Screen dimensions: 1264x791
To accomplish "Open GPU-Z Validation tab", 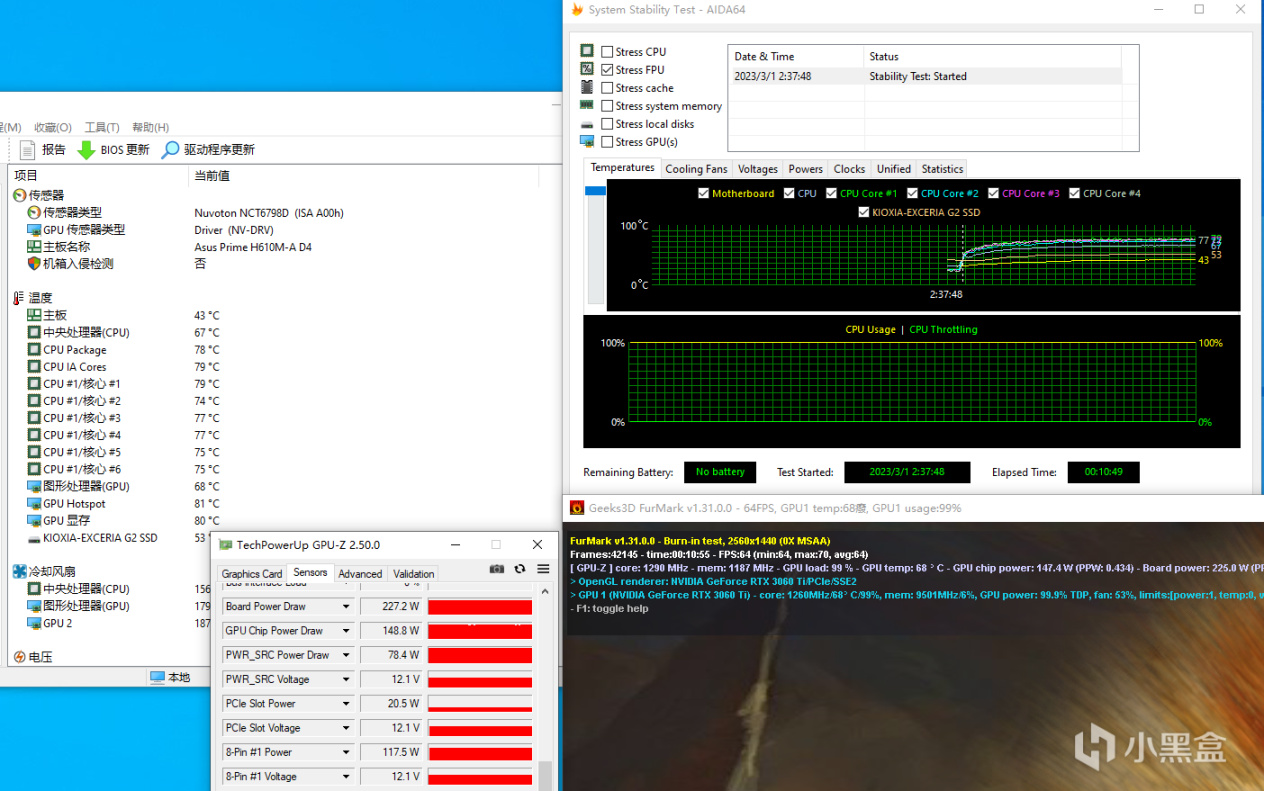I will click(x=413, y=574).
